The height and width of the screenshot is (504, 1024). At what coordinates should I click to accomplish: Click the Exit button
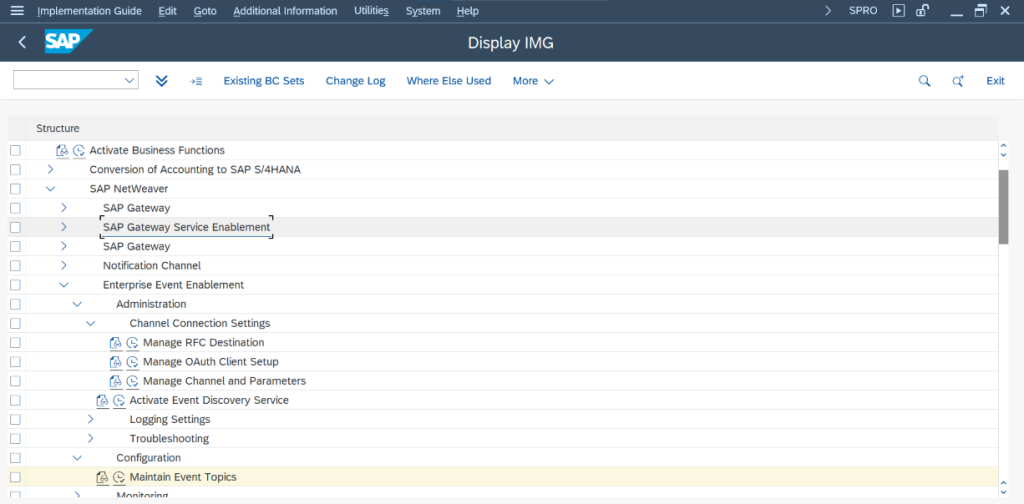[x=995, y=81]
